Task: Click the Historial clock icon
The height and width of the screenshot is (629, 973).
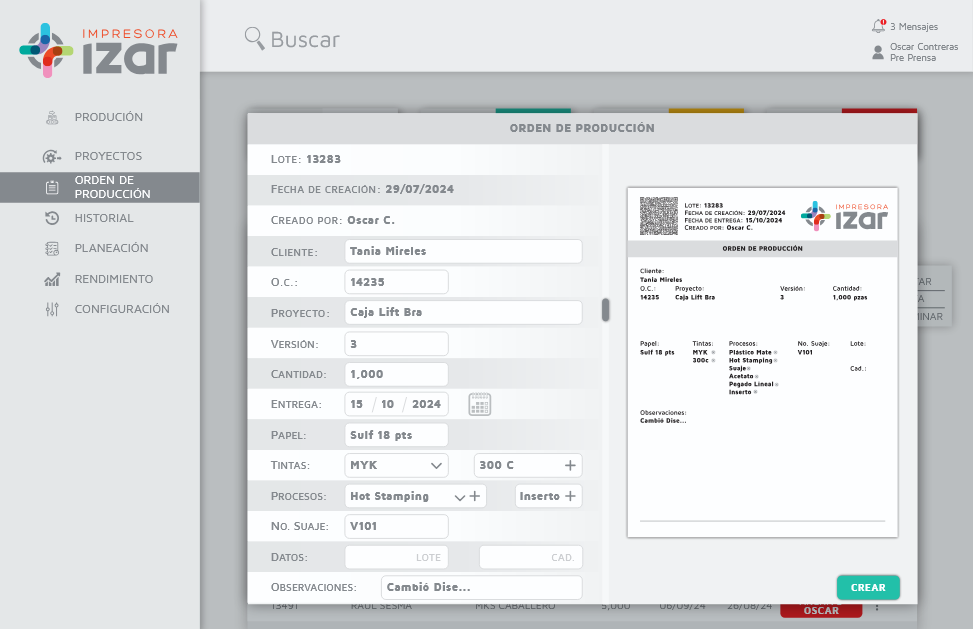Action: (x=52, y=218)
